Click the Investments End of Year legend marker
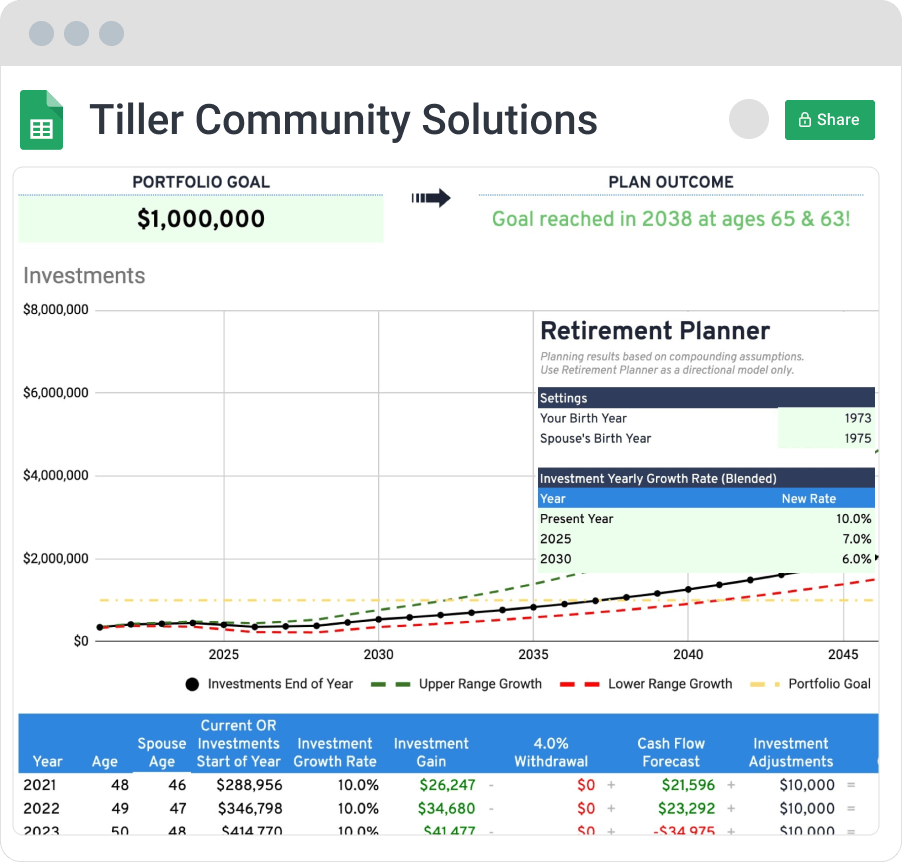The image size is (902, 862). point(192,684)
